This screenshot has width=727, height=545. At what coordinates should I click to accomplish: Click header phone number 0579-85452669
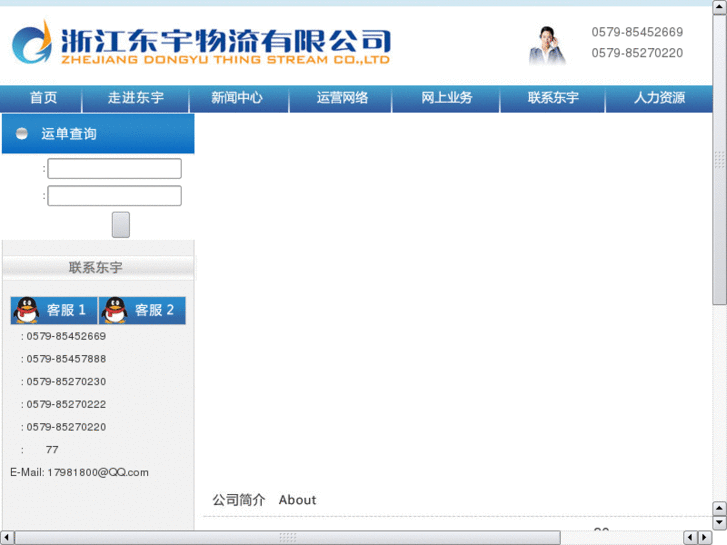click(637, 32)
